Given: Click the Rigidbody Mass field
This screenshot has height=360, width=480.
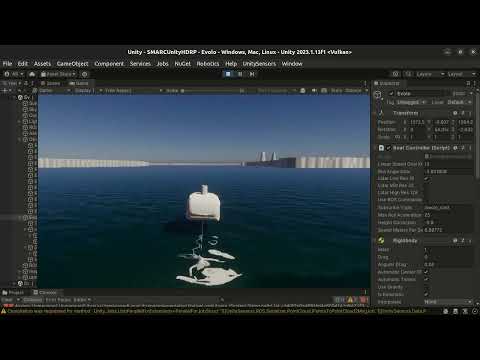Looking at the screenshot, I should pos(448,250).
